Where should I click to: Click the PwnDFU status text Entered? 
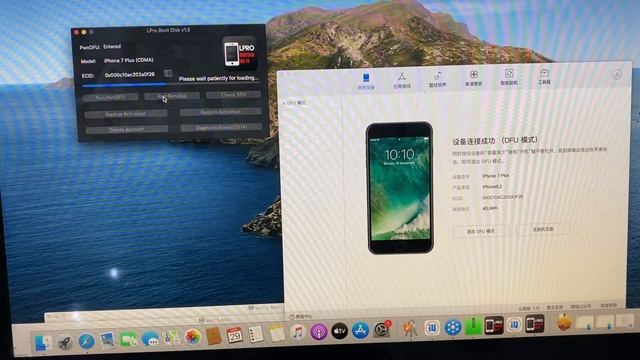point(112,47)
